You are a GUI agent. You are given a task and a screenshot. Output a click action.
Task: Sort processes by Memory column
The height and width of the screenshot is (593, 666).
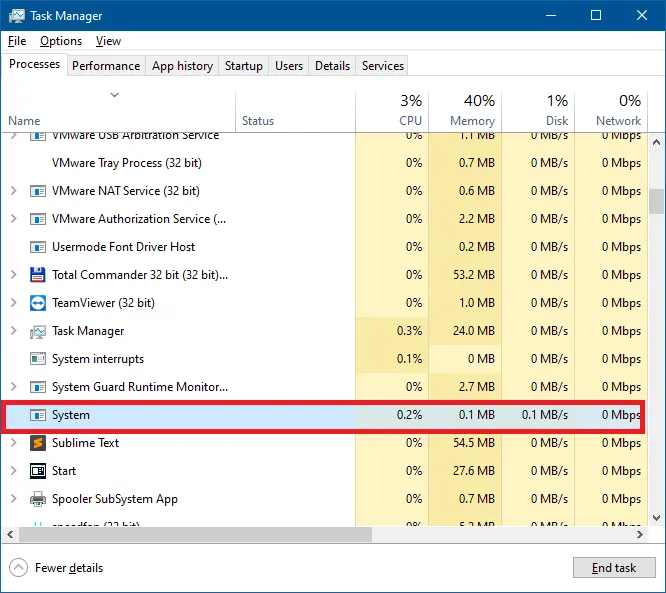(x=465, y=111)
